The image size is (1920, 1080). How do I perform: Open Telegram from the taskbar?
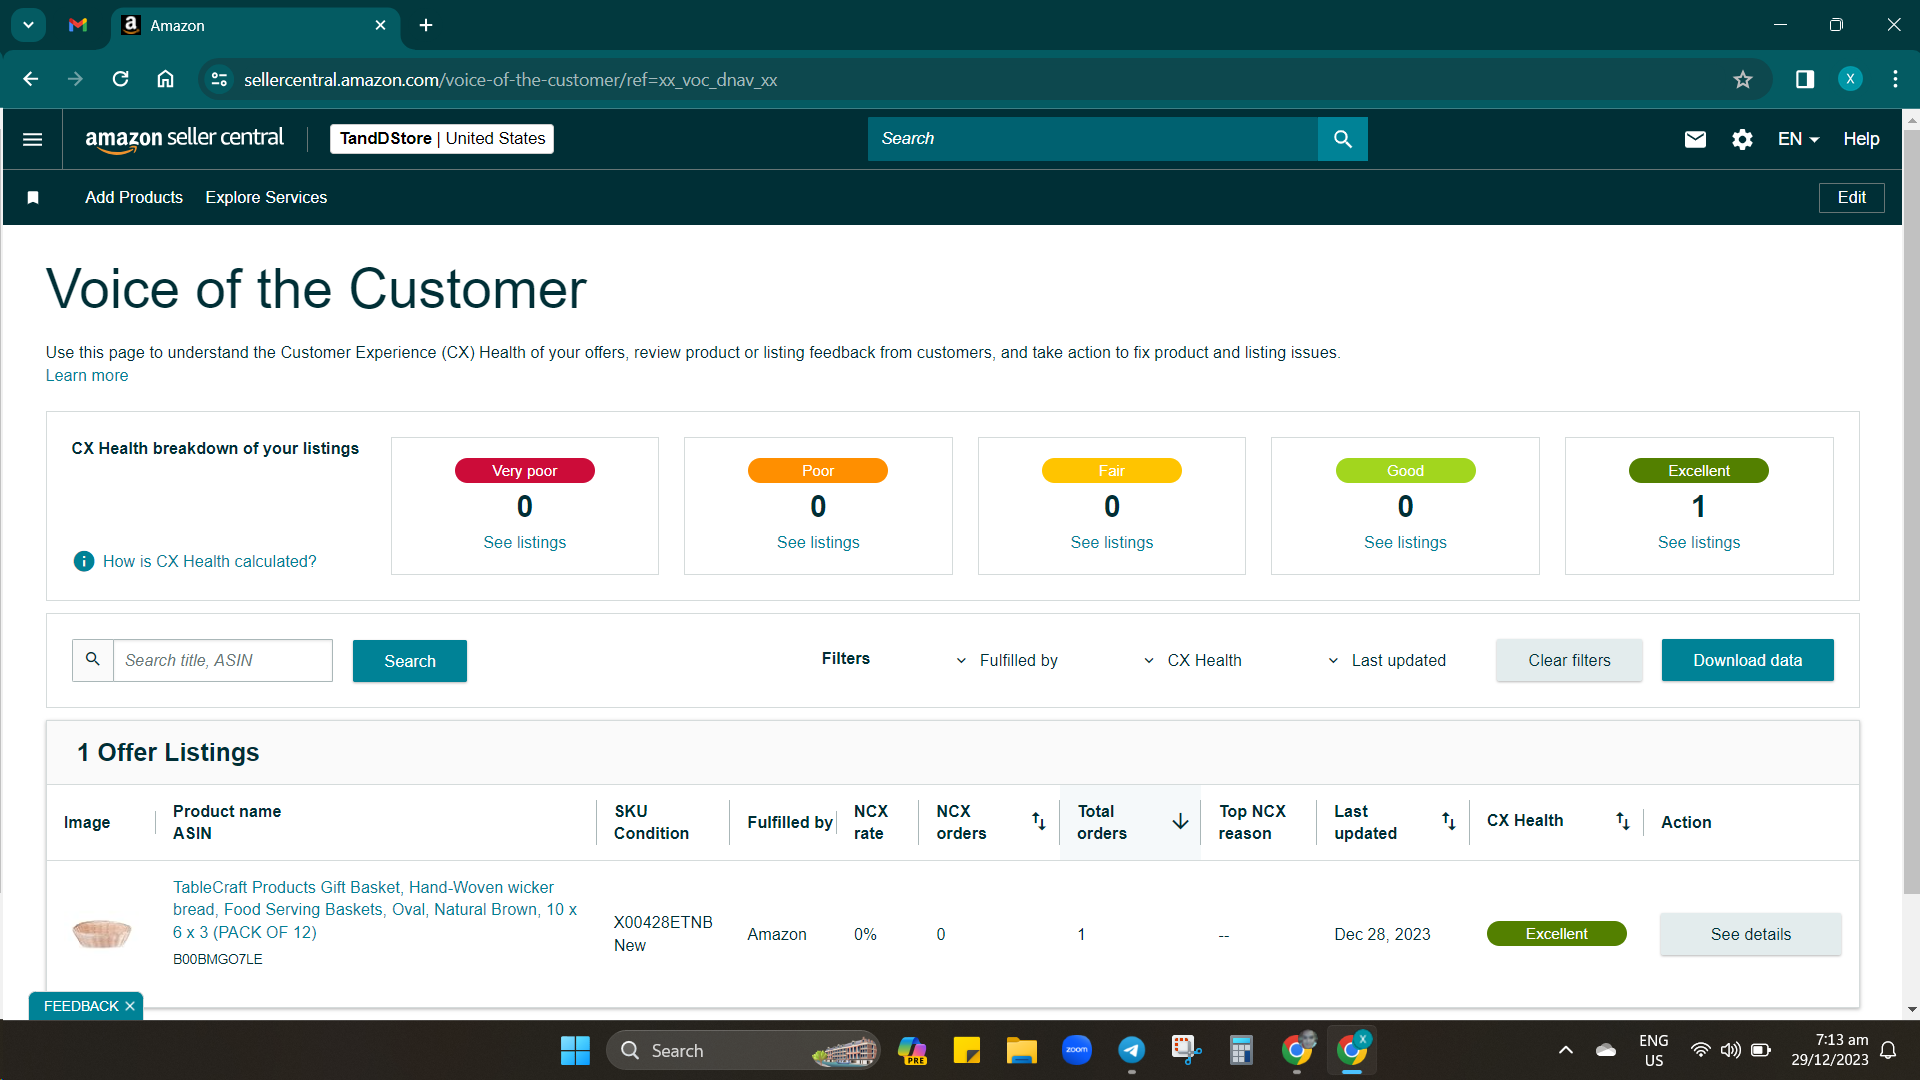point(1131,1051)
